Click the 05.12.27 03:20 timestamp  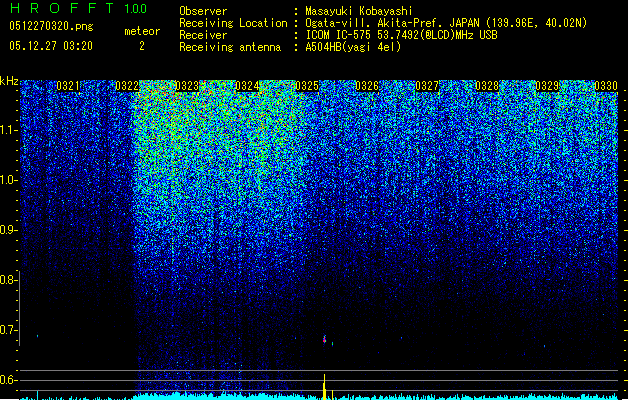click(51, 46)
